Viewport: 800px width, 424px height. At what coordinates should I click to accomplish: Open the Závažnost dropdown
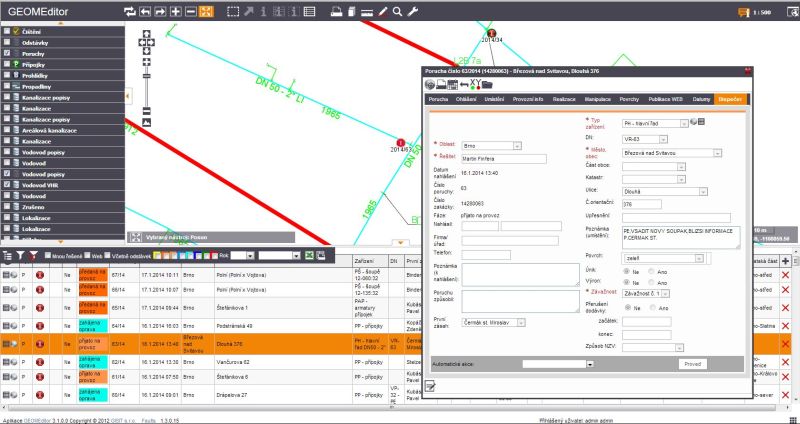[646, 293]
